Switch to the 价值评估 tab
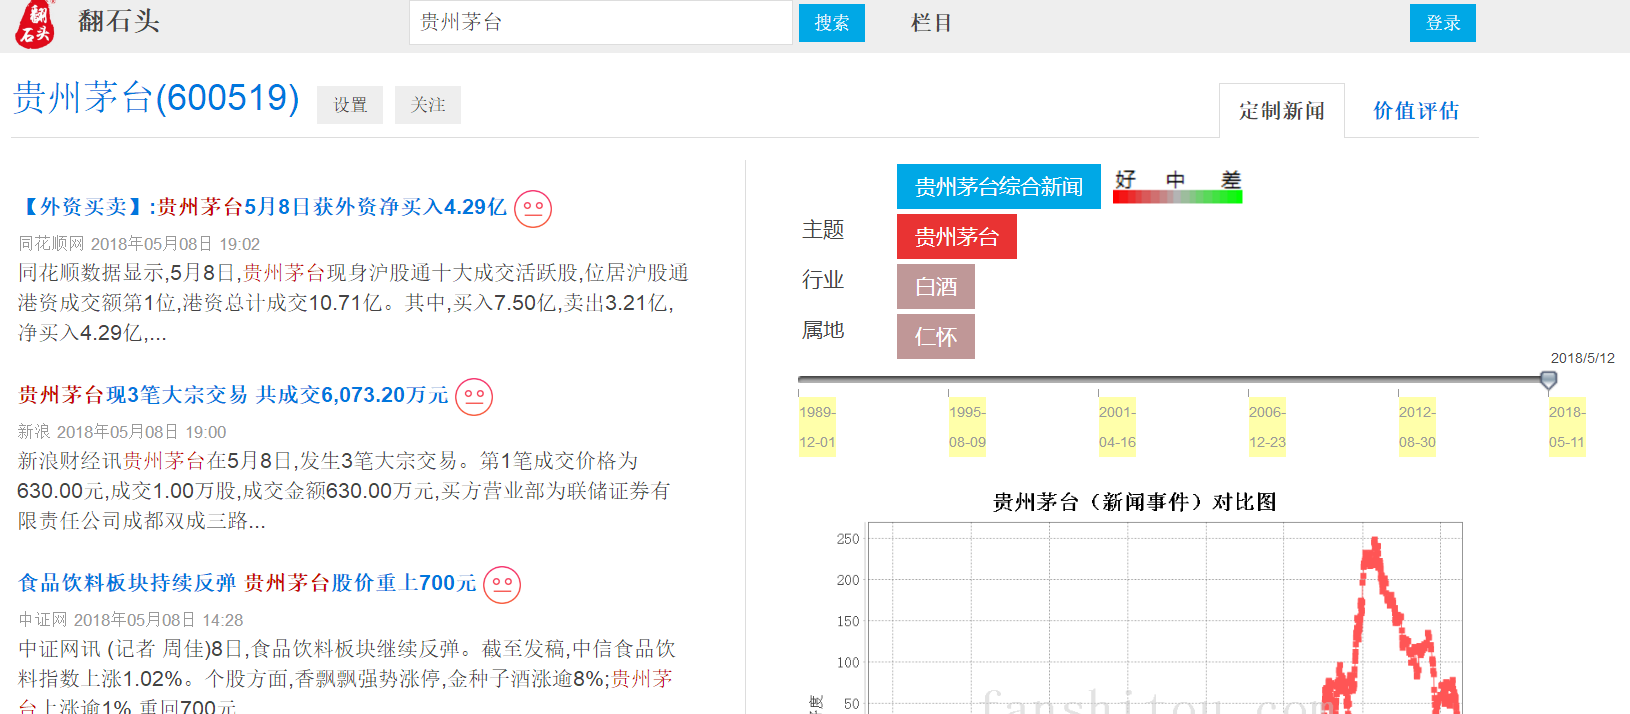 coord(1416,111)
